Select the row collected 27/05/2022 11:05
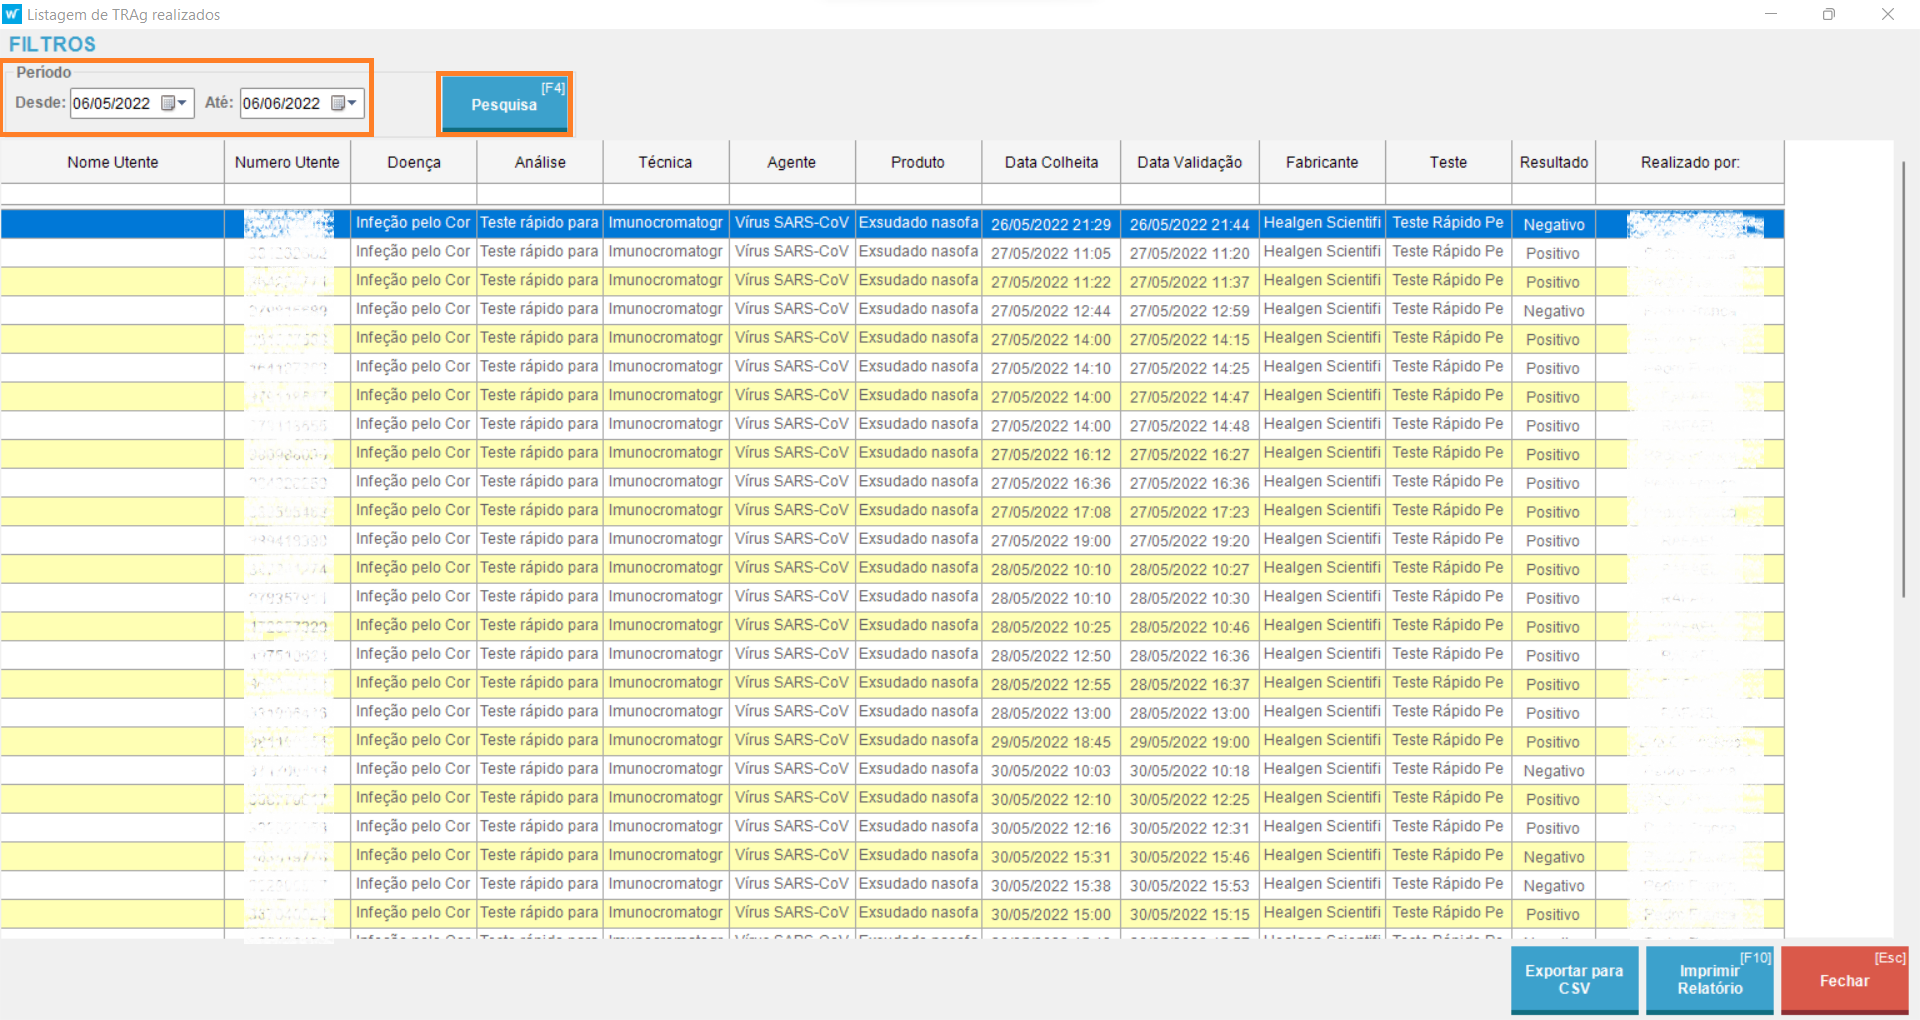The width and height of the screenshot is (1920, 1020). pyautogui.click(x=1050, y=253)
